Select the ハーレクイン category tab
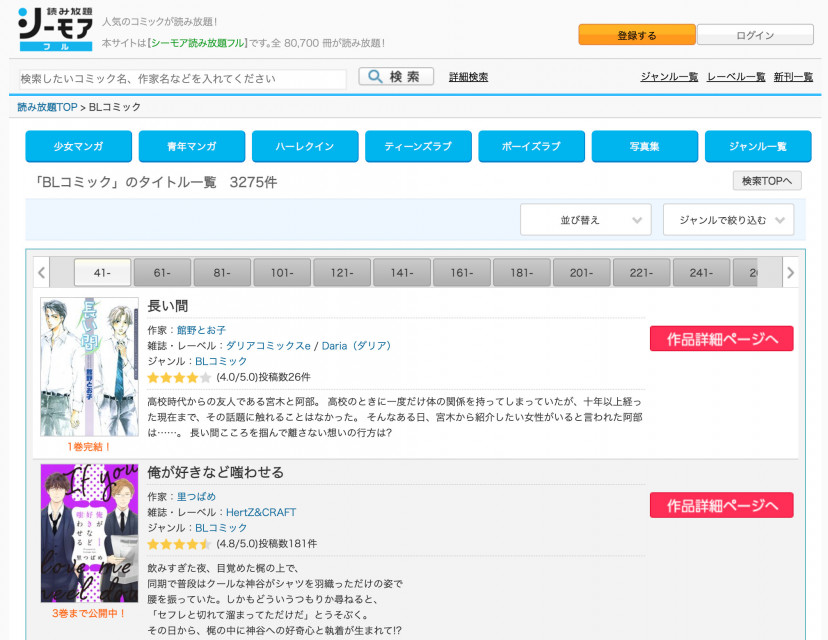Image resolution: width=828 pixels, height=640 pixels. pyautogui.click(x=304, y=145)
